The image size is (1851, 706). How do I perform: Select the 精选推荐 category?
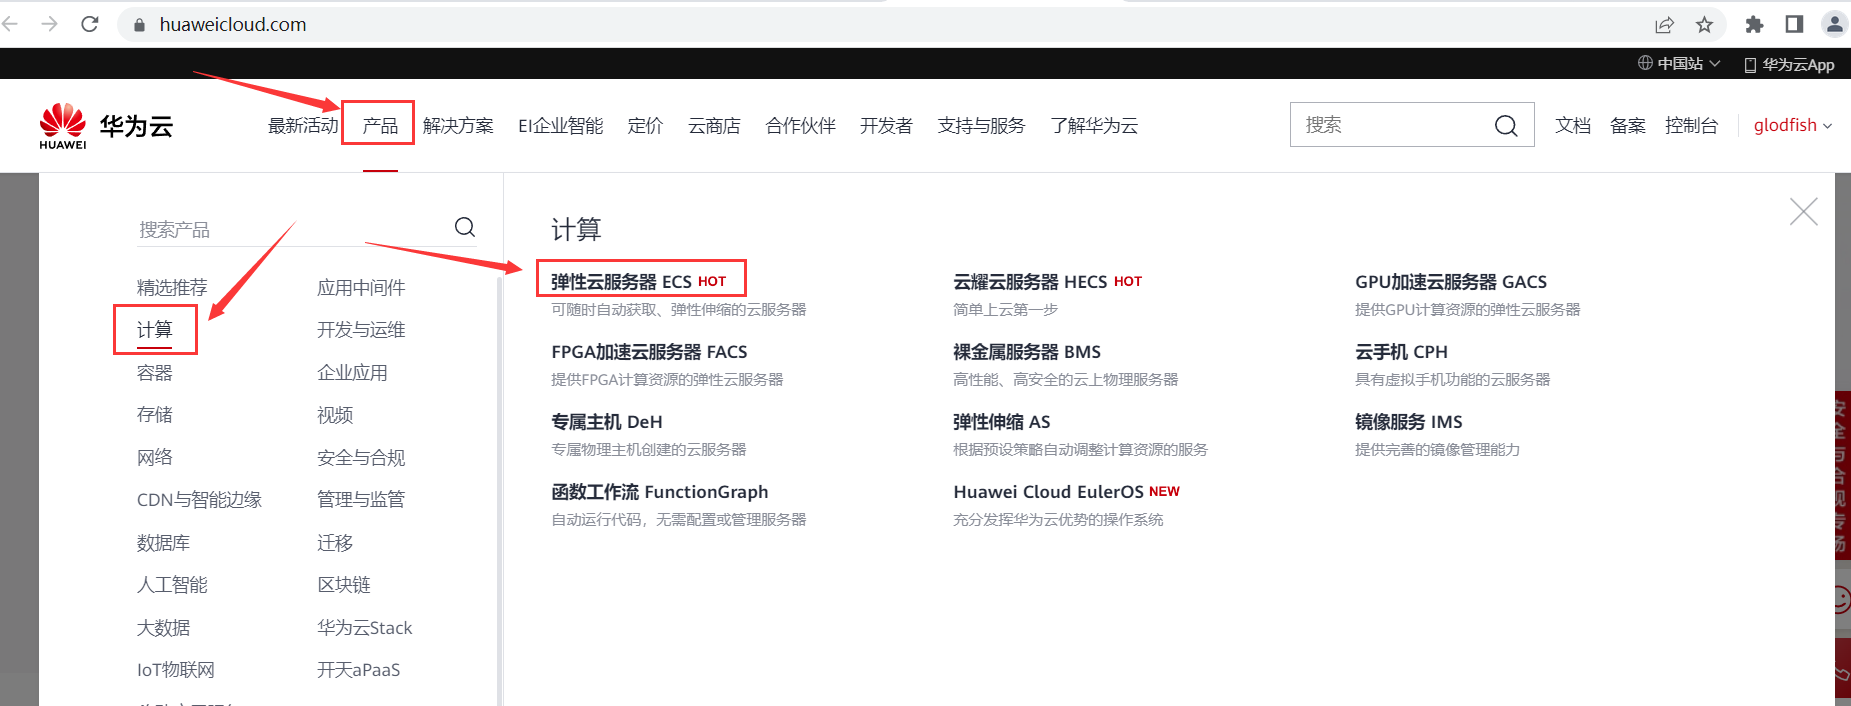(x=172, y=288)
